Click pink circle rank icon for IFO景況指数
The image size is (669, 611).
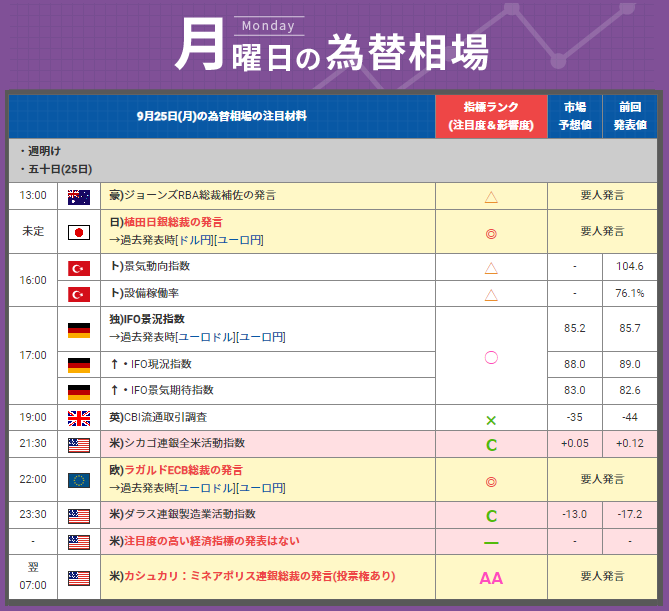(491, 357)
